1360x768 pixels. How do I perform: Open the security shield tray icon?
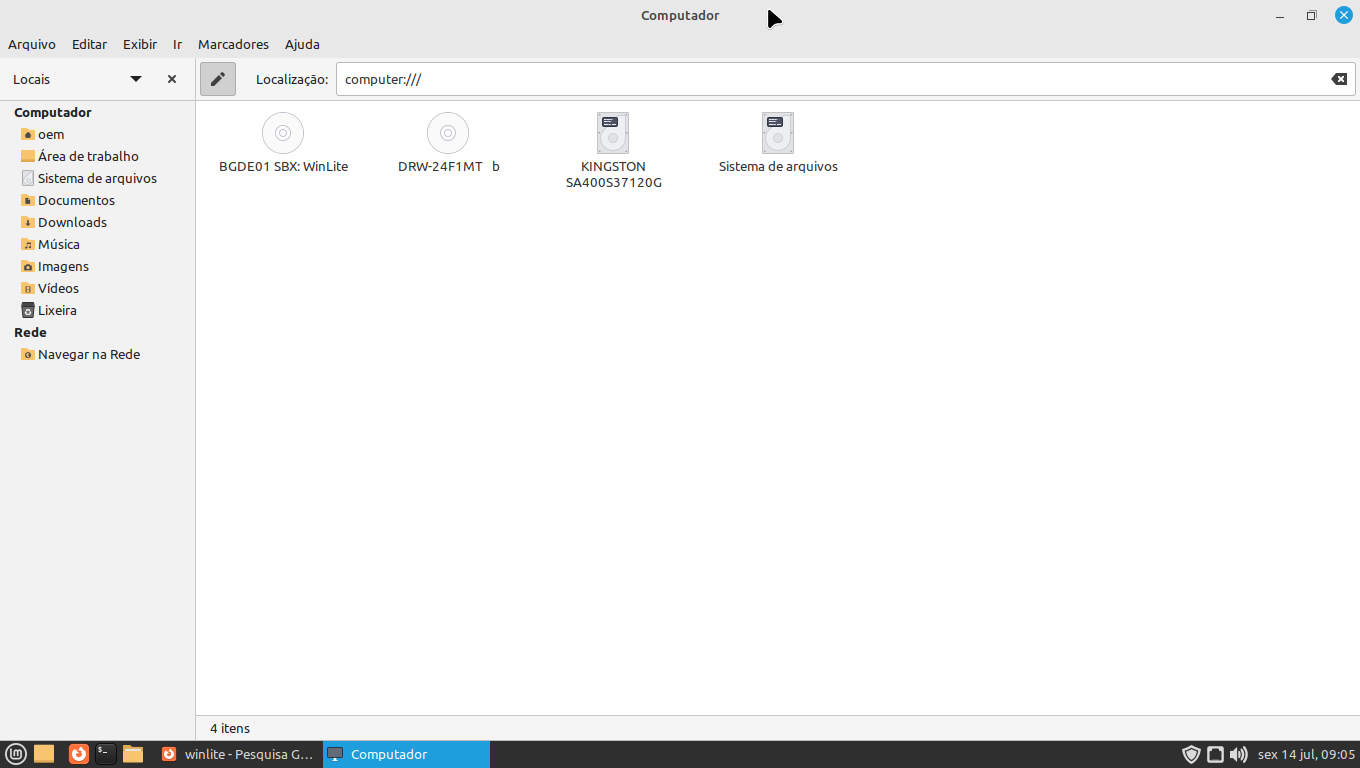[1191, 754]
